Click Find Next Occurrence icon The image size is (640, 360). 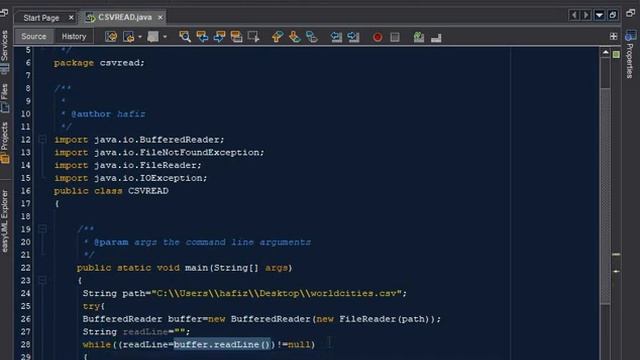click(x=219, y=37)
